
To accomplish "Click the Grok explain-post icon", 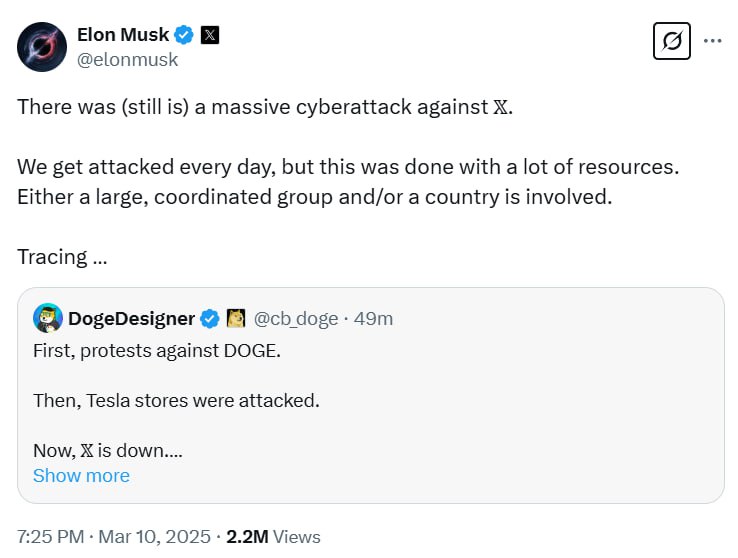I will click(672, 41).
